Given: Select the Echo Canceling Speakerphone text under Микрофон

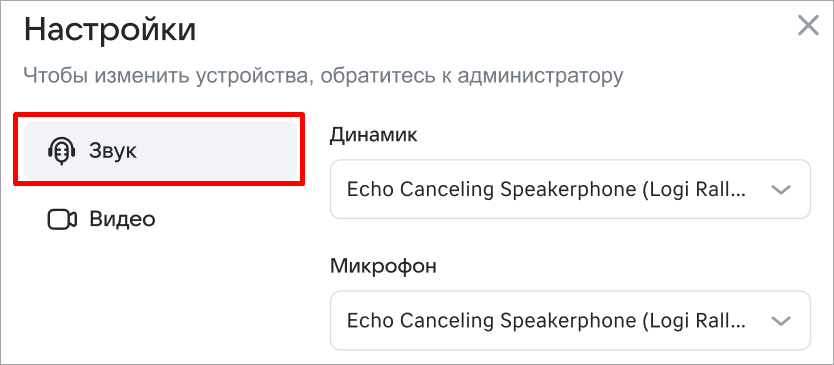Looking at the screenshot, I should [546, 321].
